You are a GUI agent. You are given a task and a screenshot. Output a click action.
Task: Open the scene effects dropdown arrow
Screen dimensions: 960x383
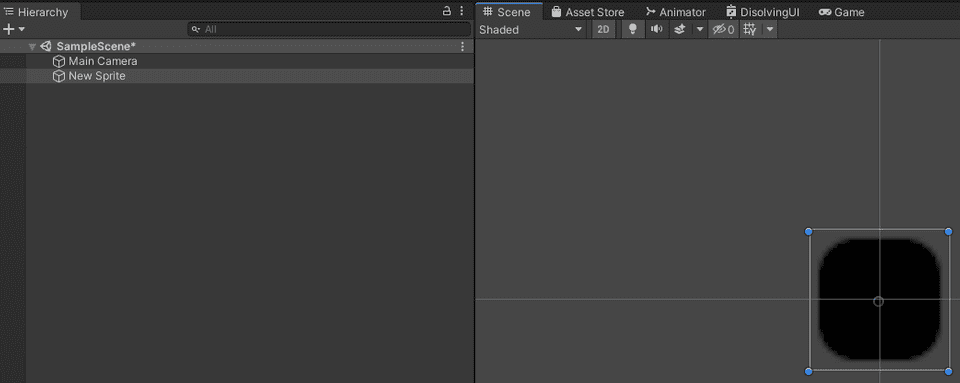700,29
